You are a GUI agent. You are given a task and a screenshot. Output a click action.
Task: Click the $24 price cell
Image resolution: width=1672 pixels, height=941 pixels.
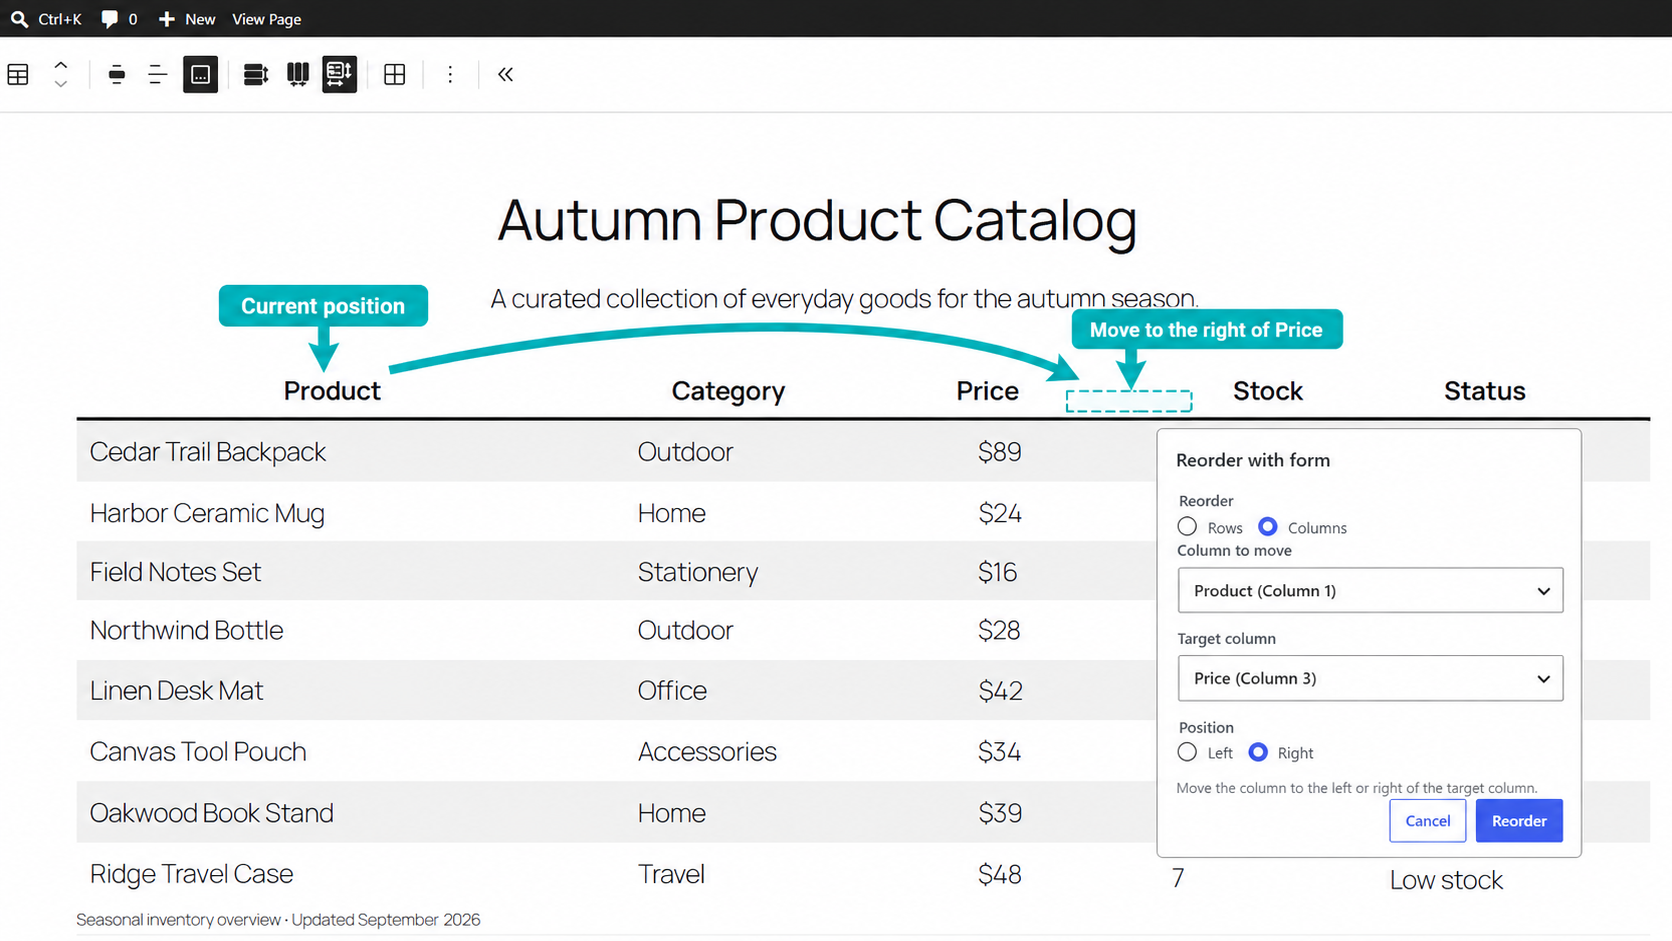[1000, 513]
